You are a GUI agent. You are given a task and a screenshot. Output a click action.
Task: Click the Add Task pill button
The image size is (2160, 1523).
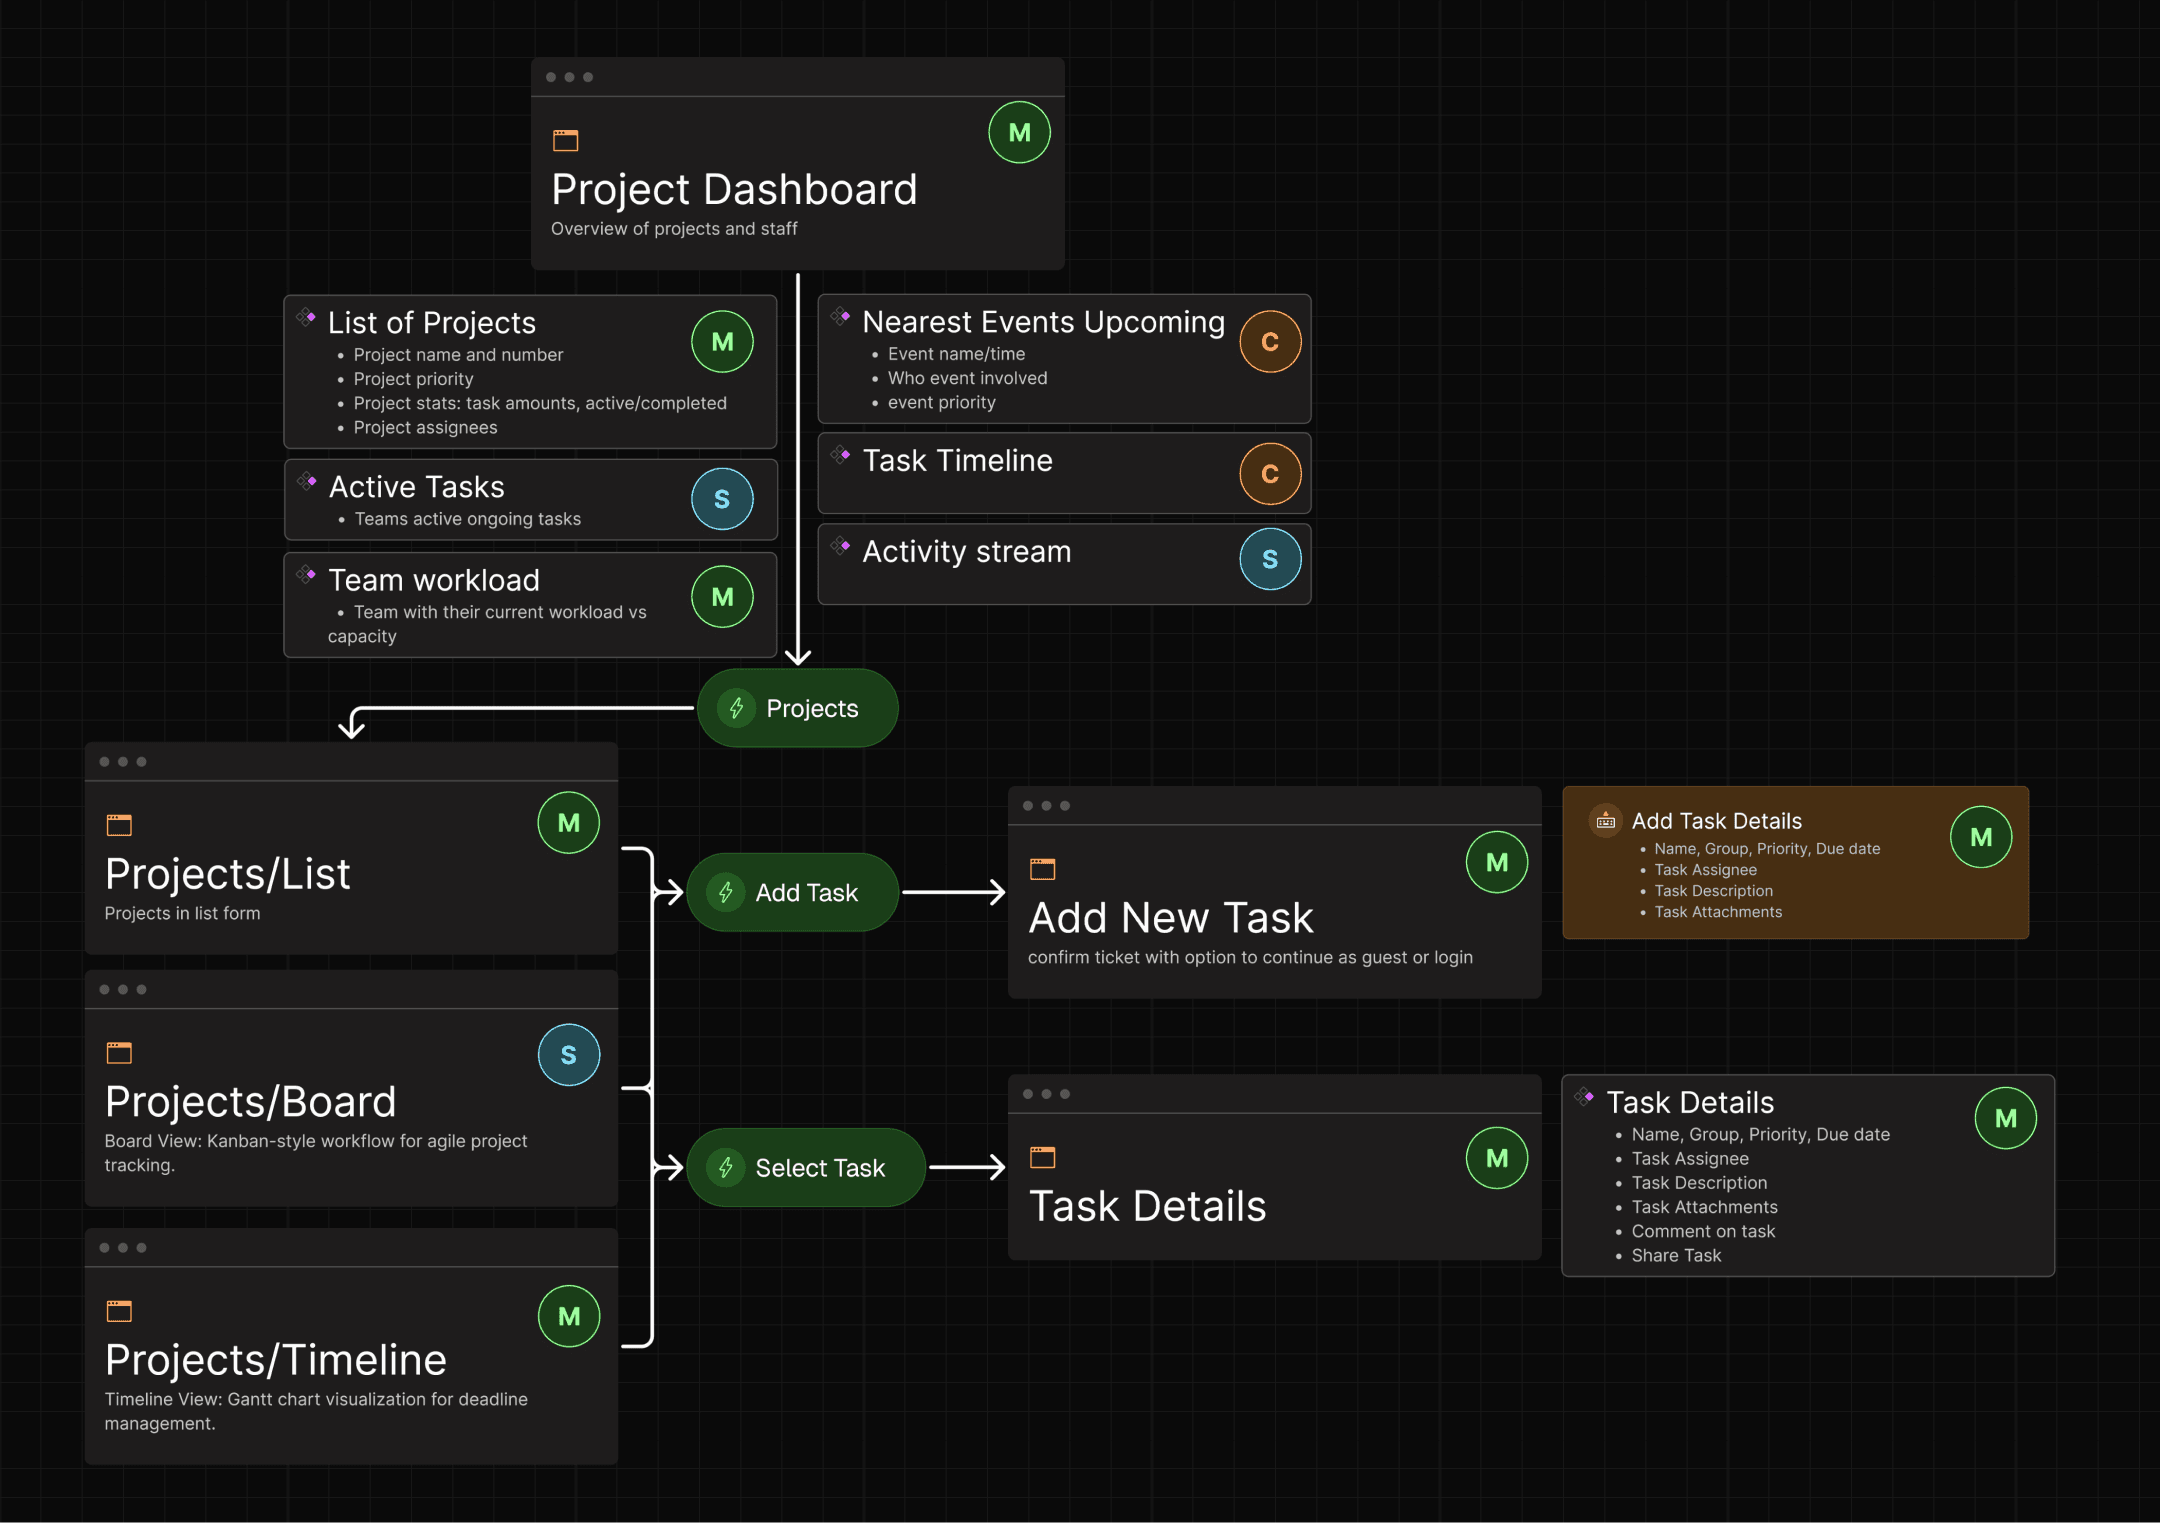[x=791, y=892]
